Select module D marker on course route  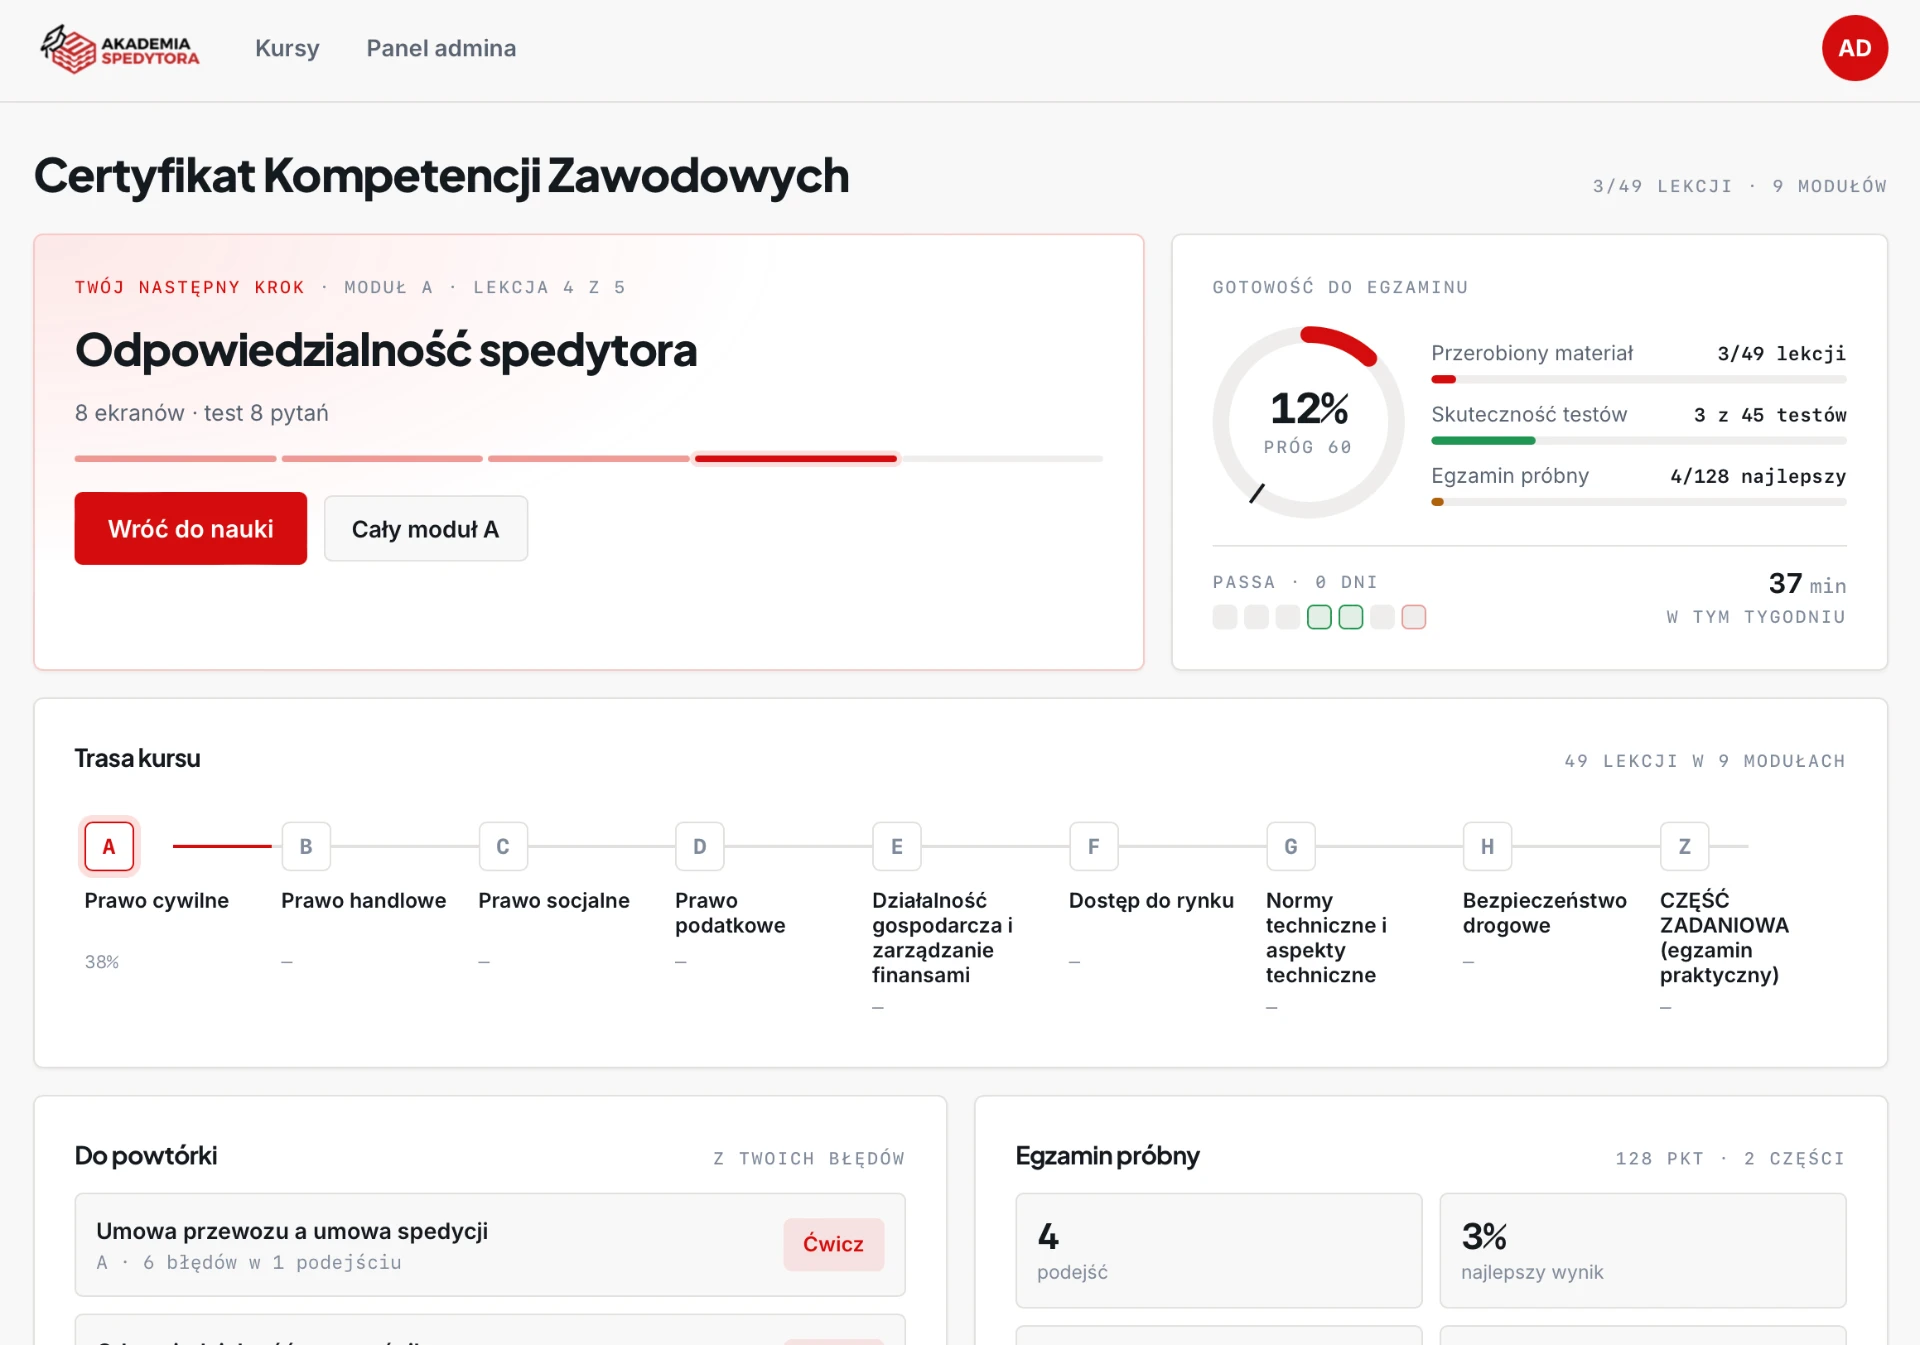pyautogui.click(x=700, y=846)
